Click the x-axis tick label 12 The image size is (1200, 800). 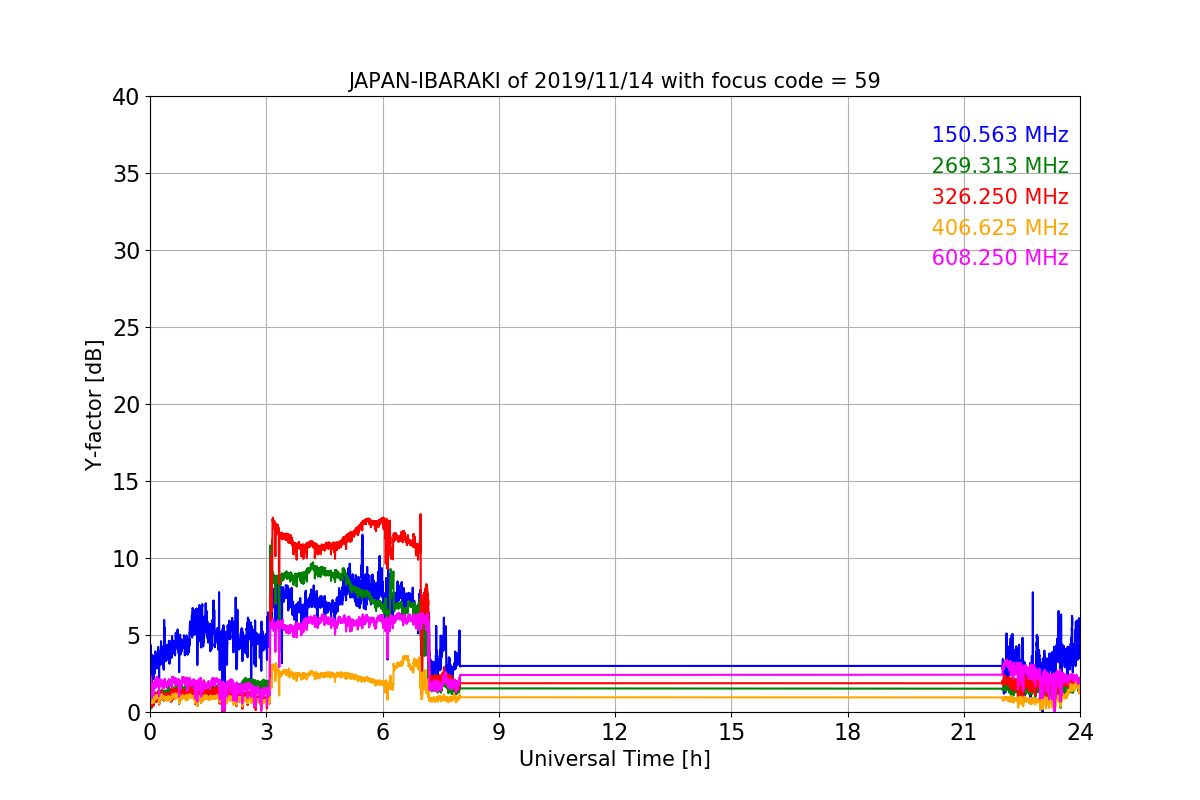coord(615,731)
